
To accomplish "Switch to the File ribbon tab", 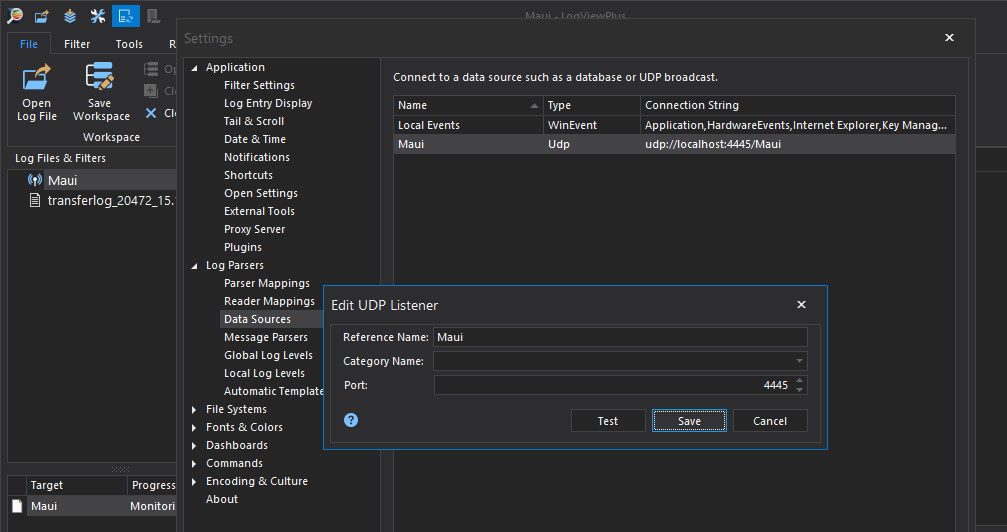I will (29, 44).
